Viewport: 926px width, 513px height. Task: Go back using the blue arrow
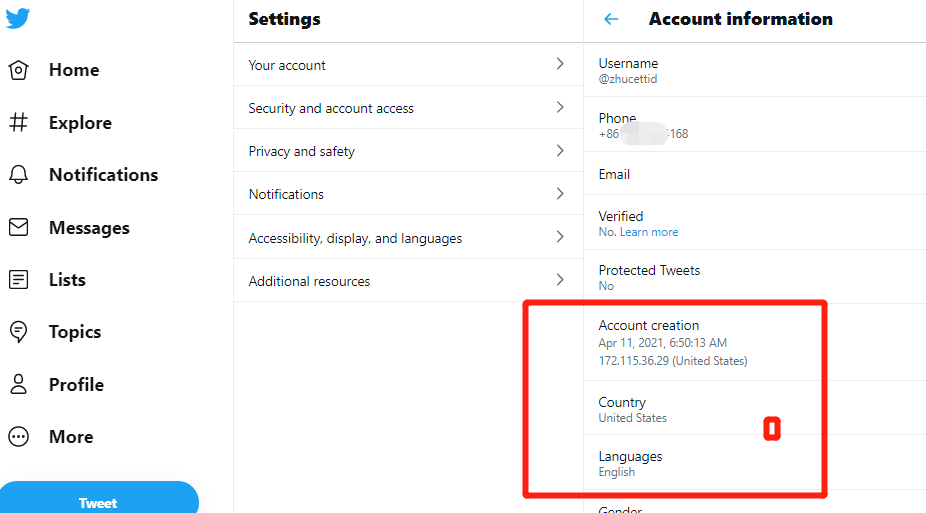coord(611,19)
